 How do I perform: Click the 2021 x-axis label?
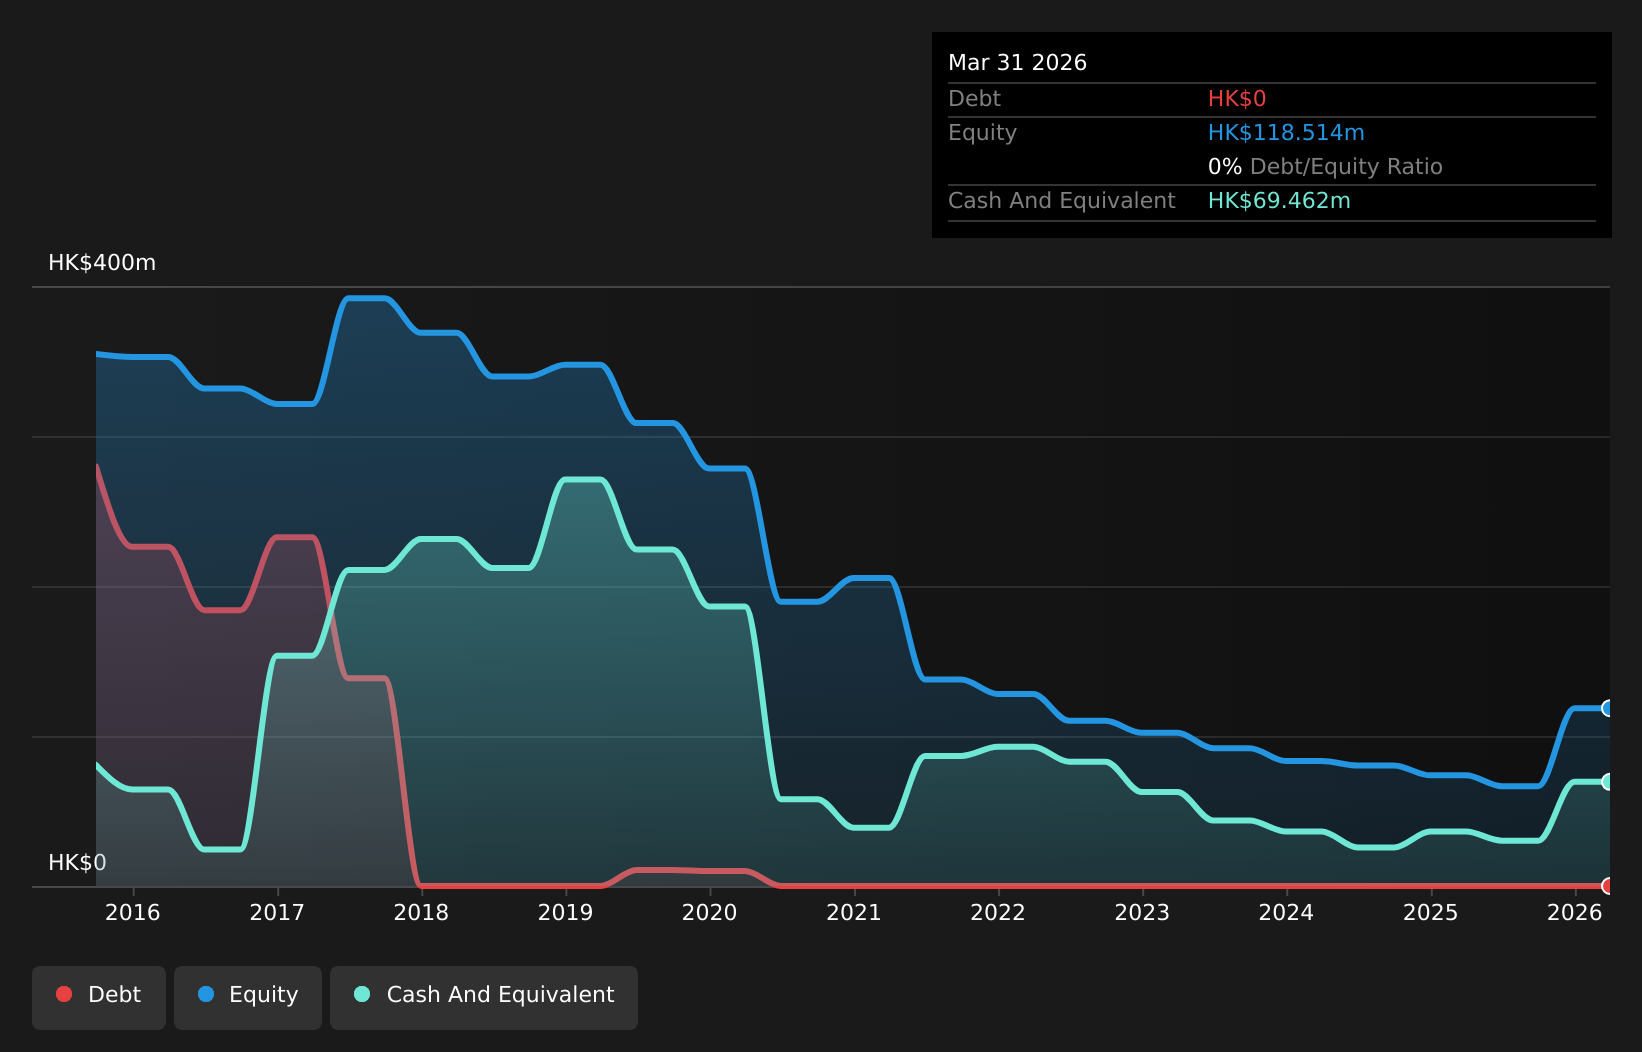pos(854,912)
